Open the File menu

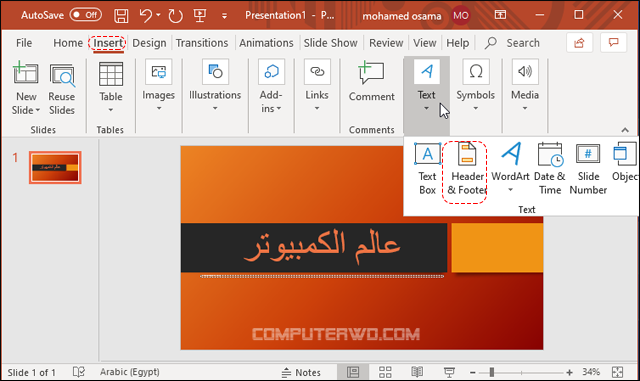(x=24, y=43)
